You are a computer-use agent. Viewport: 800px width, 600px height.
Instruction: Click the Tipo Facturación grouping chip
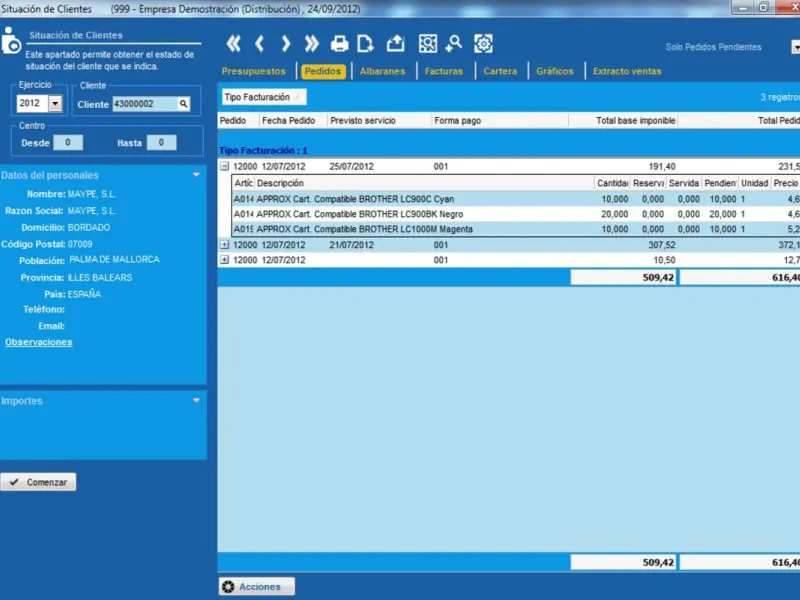(x=264, y=97)
